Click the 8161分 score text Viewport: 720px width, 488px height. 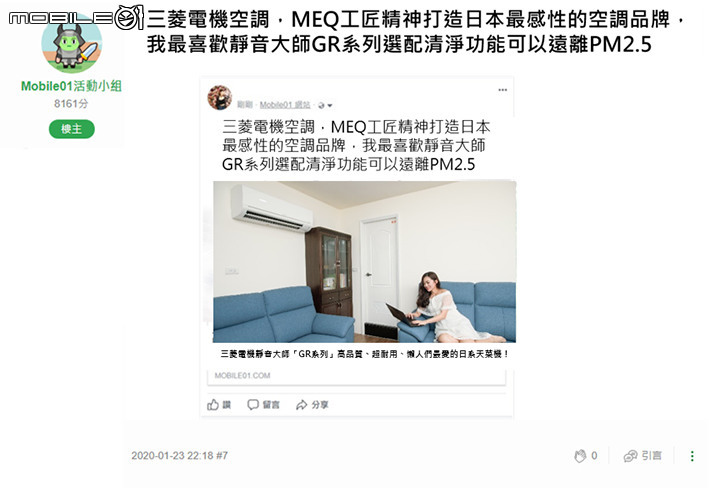(71, 104)
